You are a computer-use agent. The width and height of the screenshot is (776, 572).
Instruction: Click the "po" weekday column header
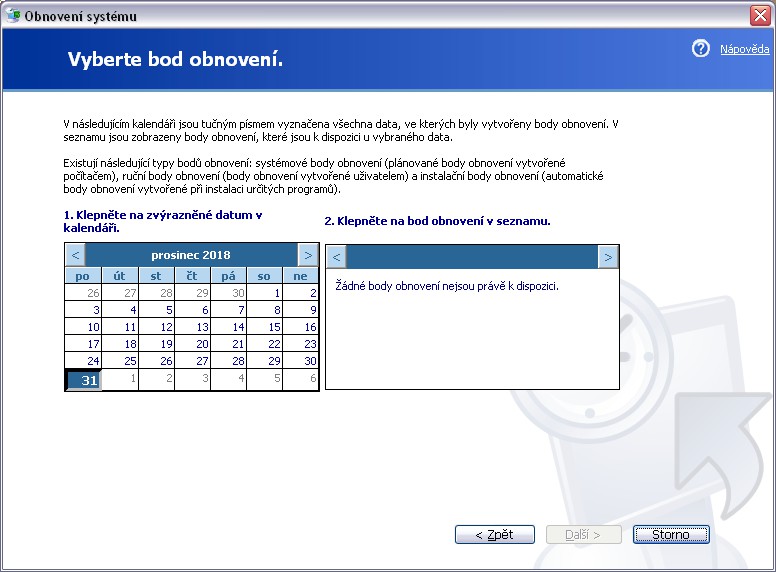[83, 276]
